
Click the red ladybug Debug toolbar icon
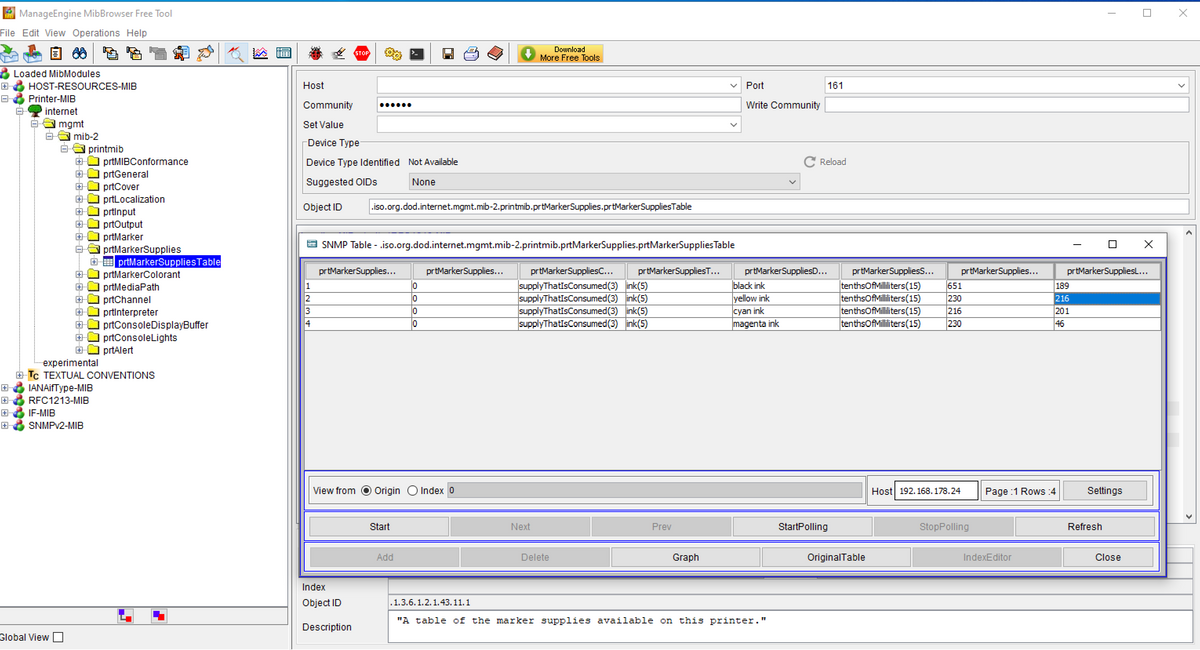[x=316, y=53]
